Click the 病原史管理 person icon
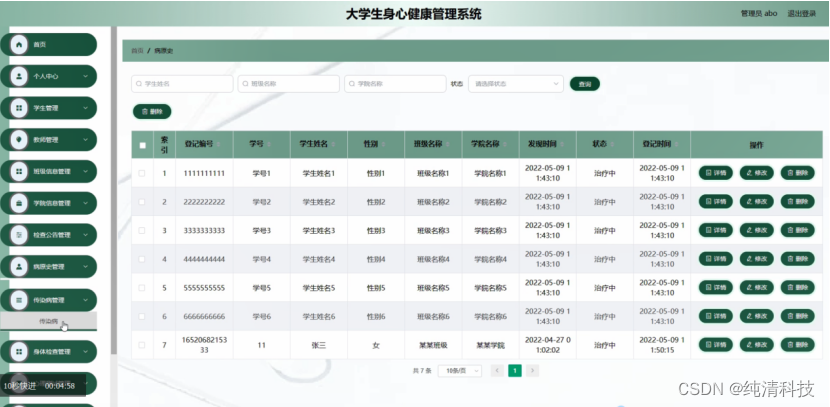The width and height of the screenshot is (830, 407). point(19,267)
